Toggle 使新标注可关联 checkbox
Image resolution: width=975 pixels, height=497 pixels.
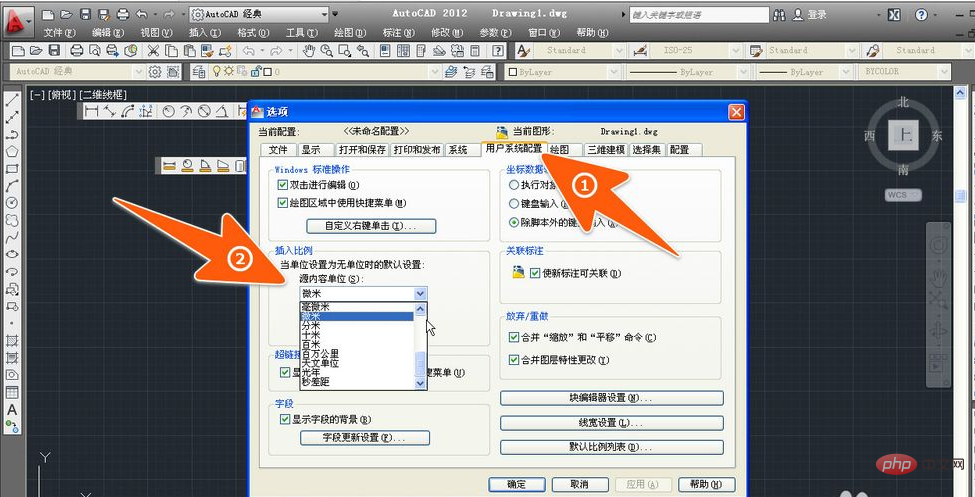coord(535,272)
